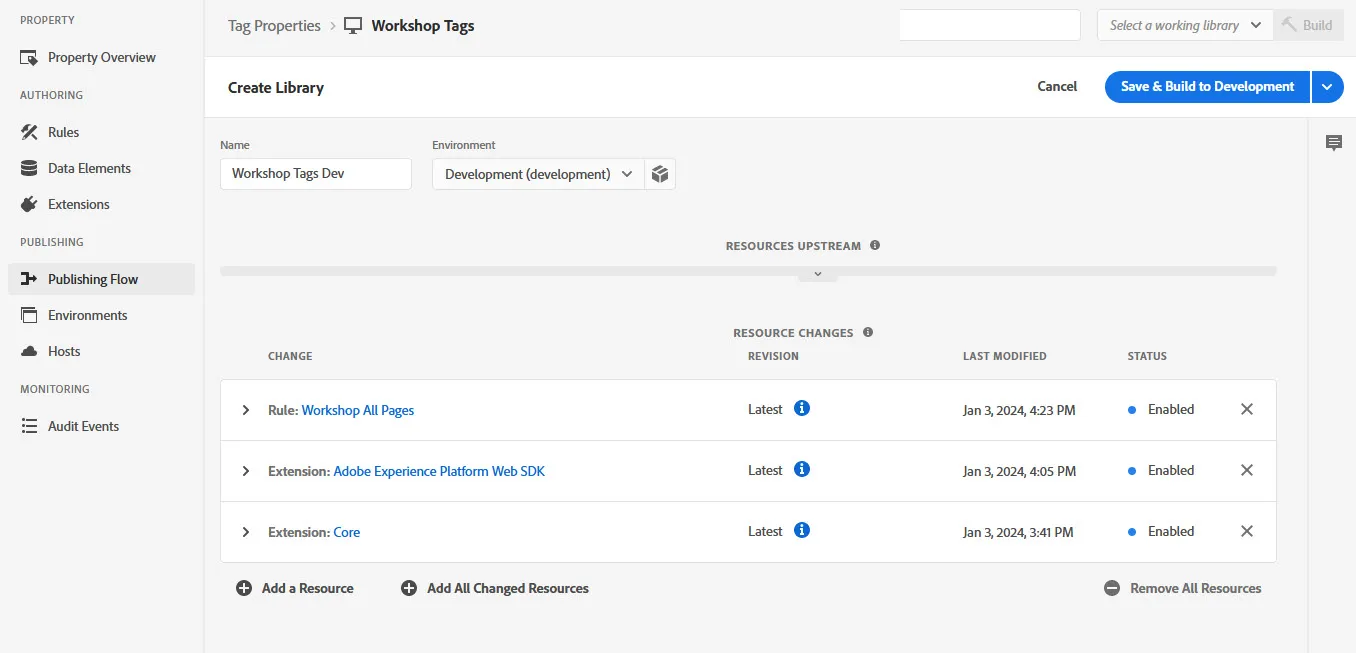Screen dimensions: 1356x653
Task: Click info icon next to Resources Upstream
Action: (x=875, y=245)
